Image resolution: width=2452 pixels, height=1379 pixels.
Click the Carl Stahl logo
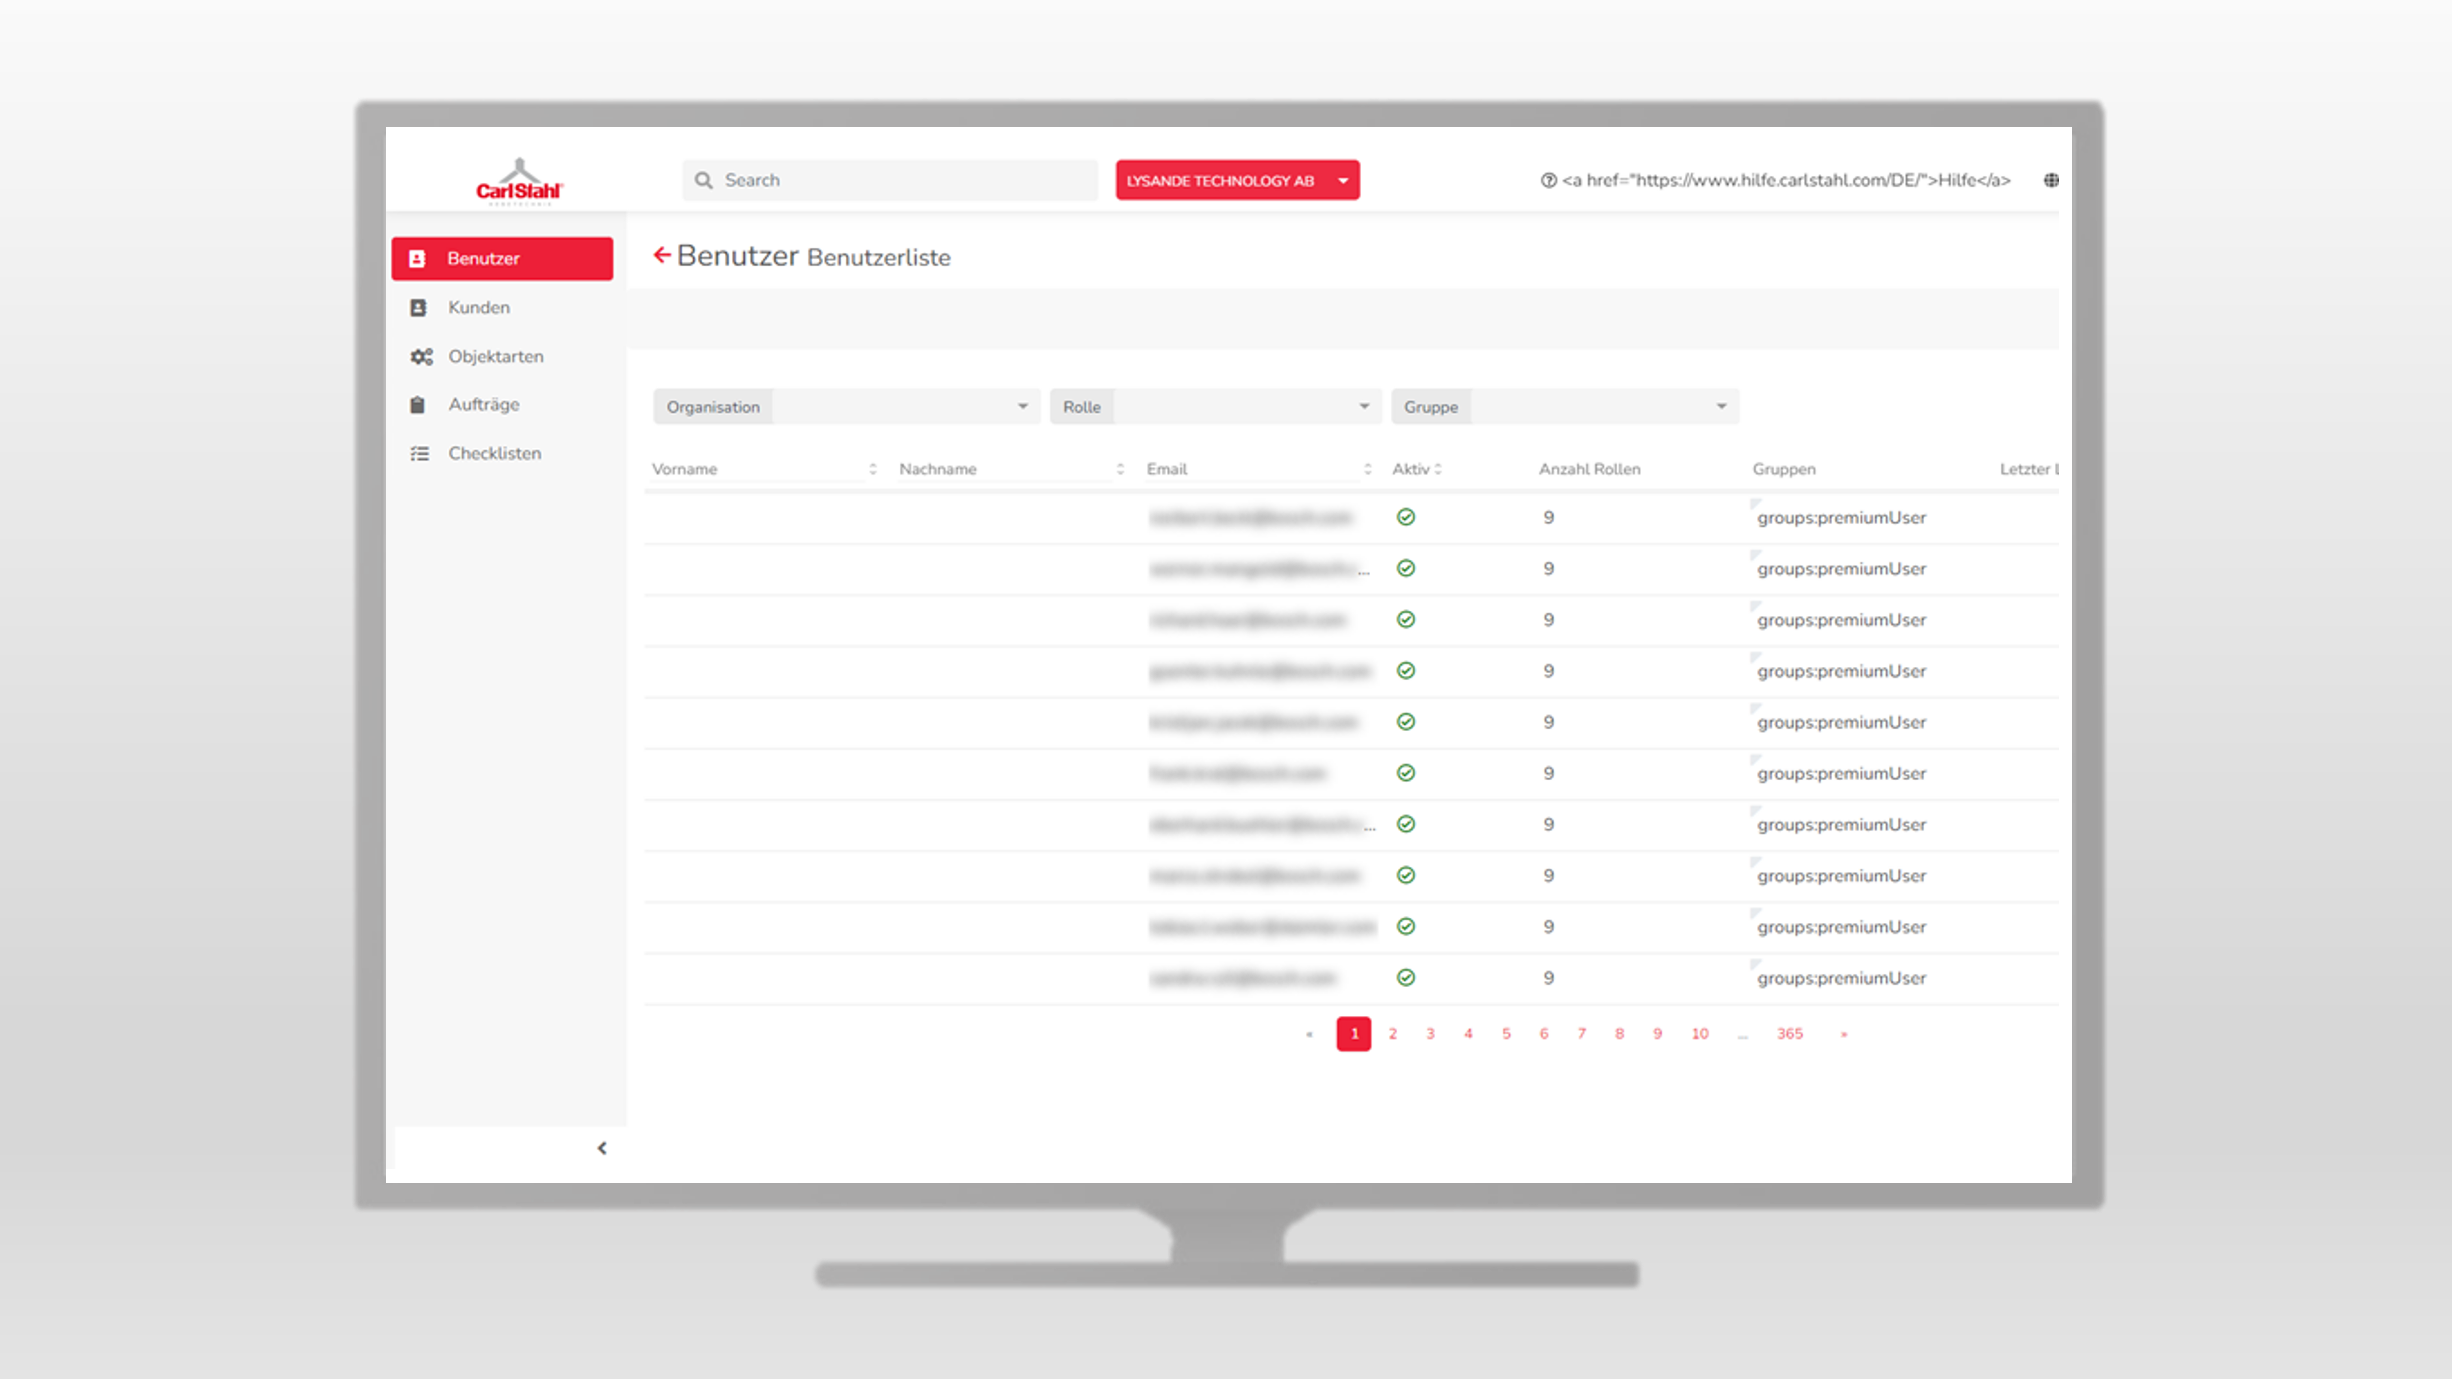pyautogui.click(x=518, y=182)
